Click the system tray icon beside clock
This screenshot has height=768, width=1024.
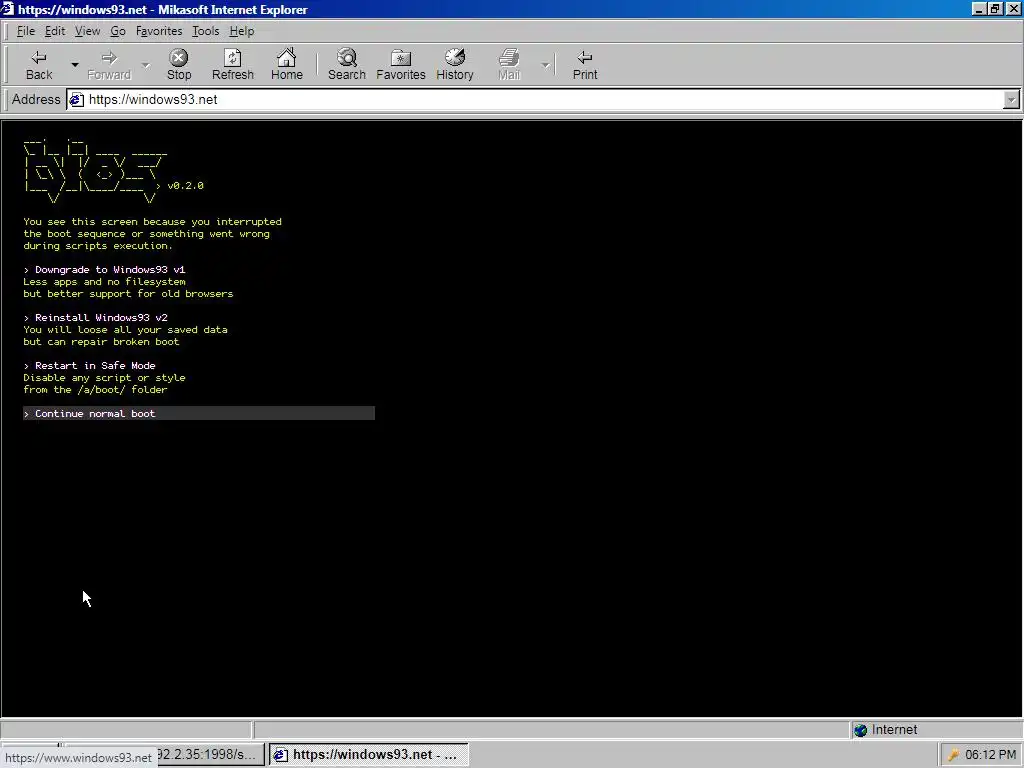click(x=953, y=755)
